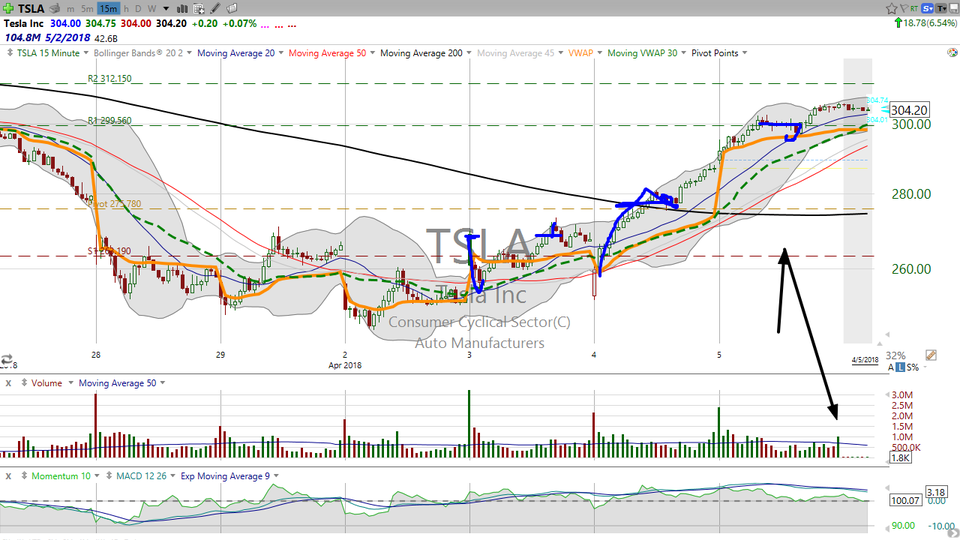Open the Moving VWAP 30 dropdown
Image resolution: width=960 pixels, height=540 pixels.
click(x=683, y=53)
